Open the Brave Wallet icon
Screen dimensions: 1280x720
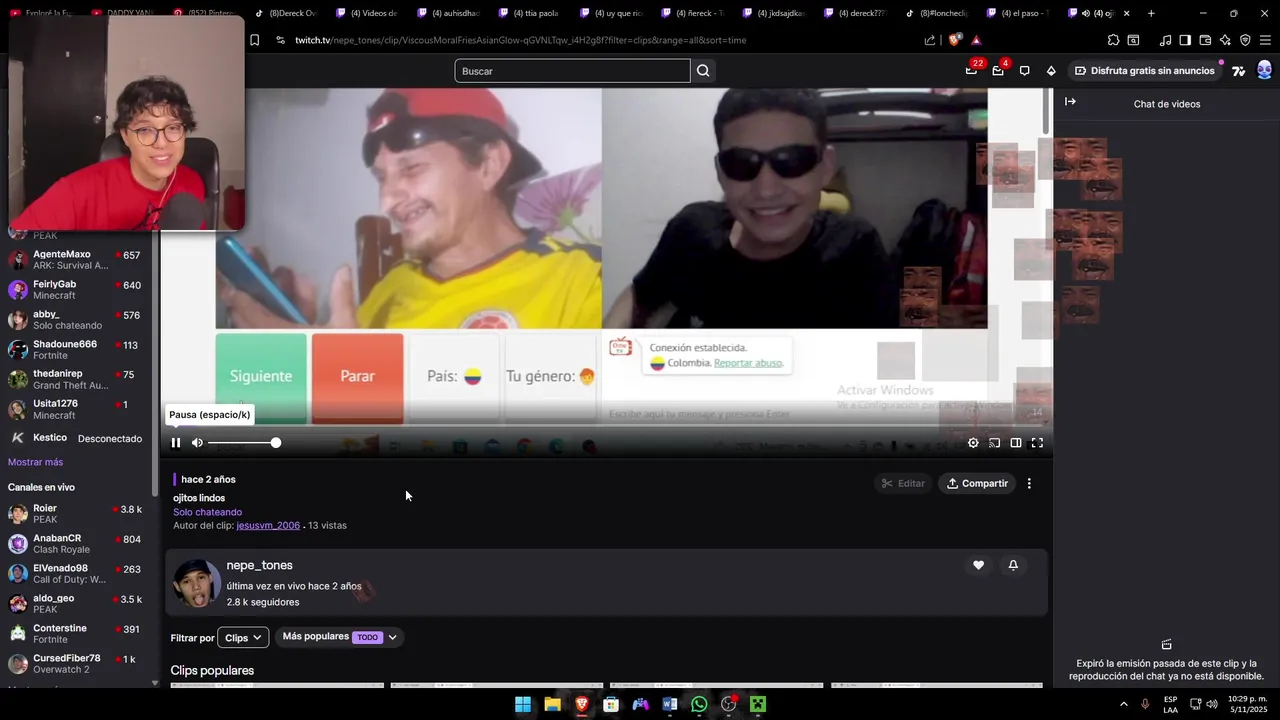pyautogui.click(x=1205, y=40)
